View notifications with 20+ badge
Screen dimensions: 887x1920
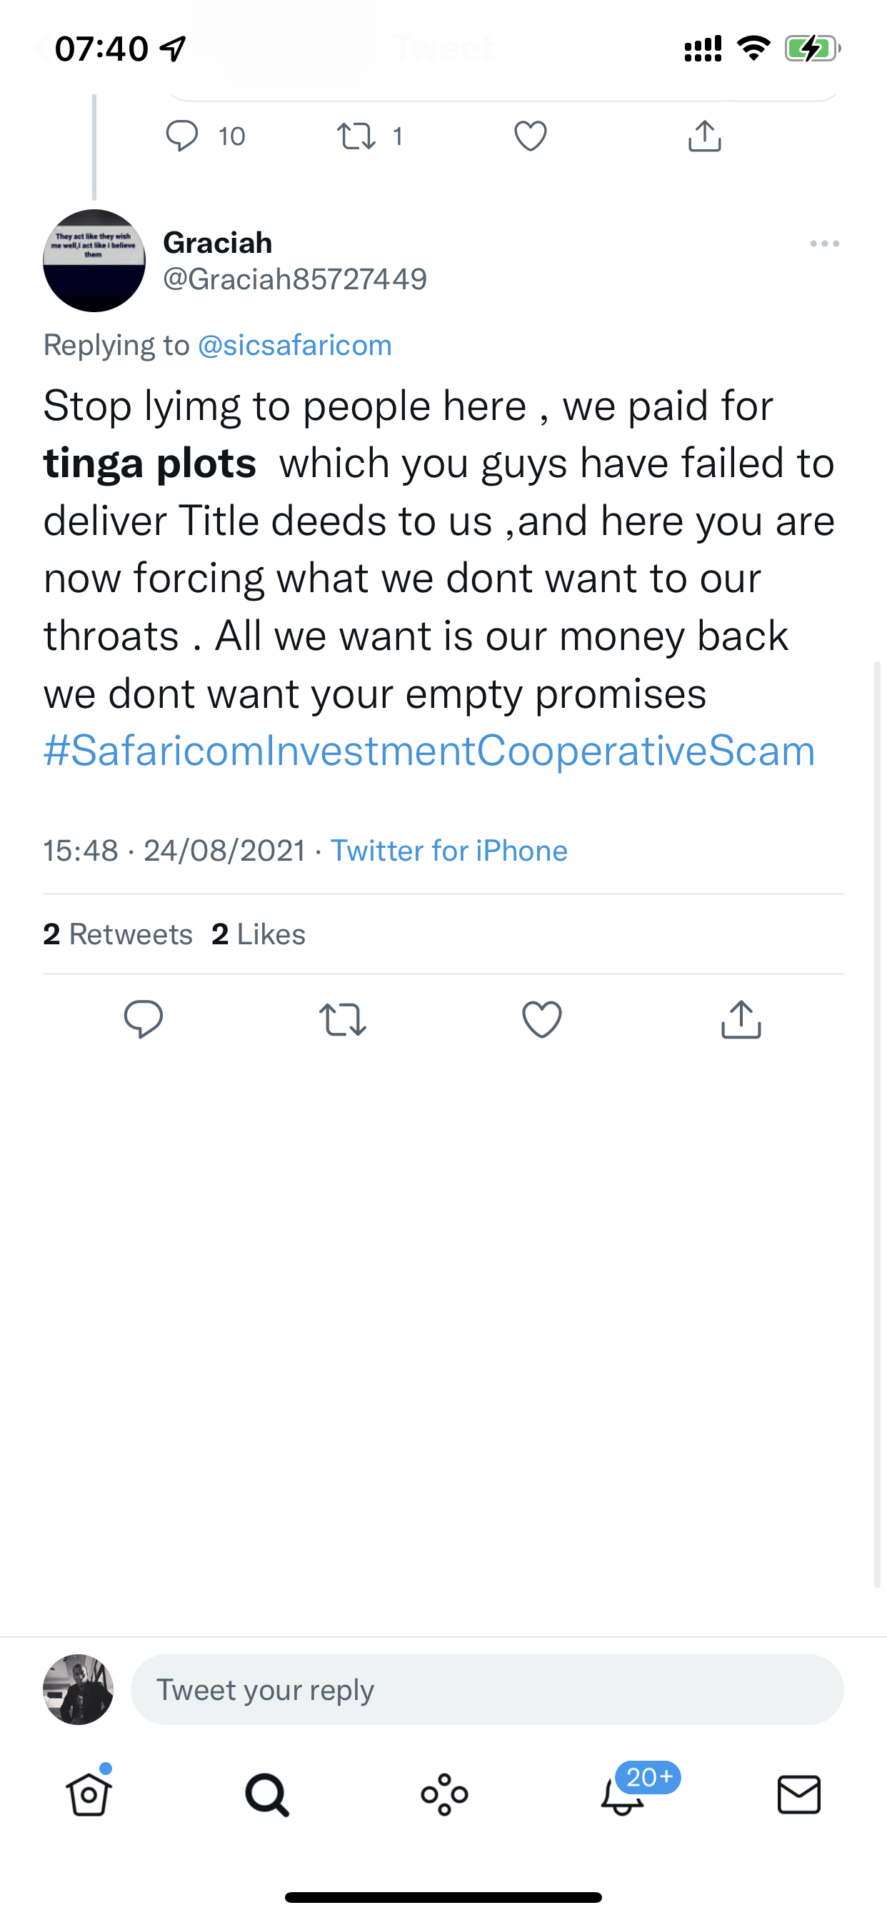point(623,1794)
